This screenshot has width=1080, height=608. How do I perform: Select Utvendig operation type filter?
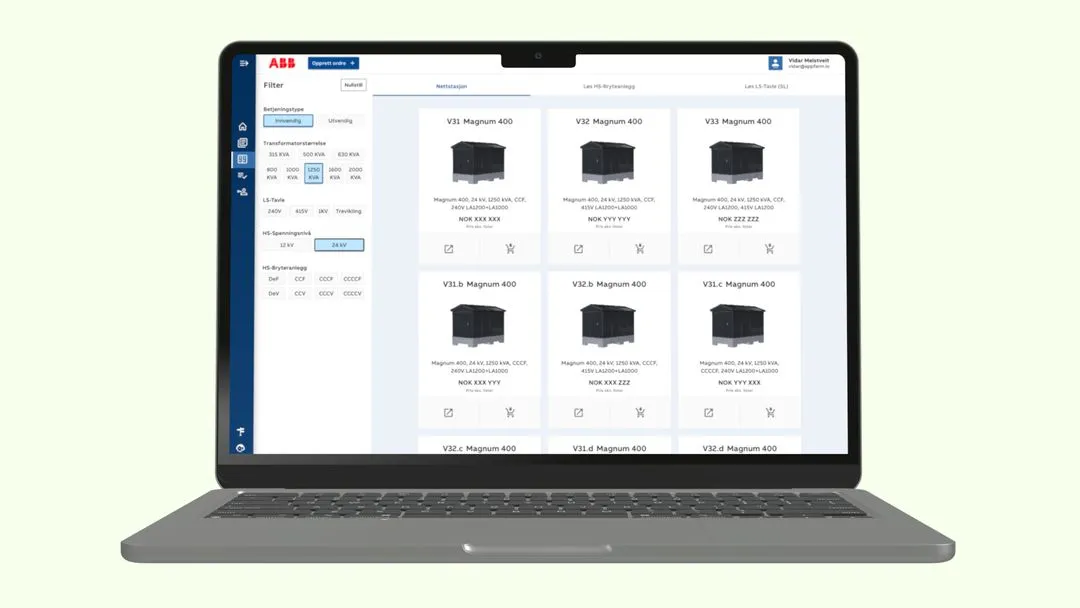pyautogui.click(x=340, y=120)
